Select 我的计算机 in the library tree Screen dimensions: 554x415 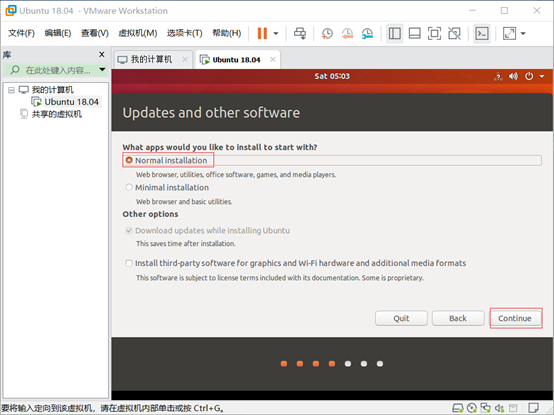53,90
